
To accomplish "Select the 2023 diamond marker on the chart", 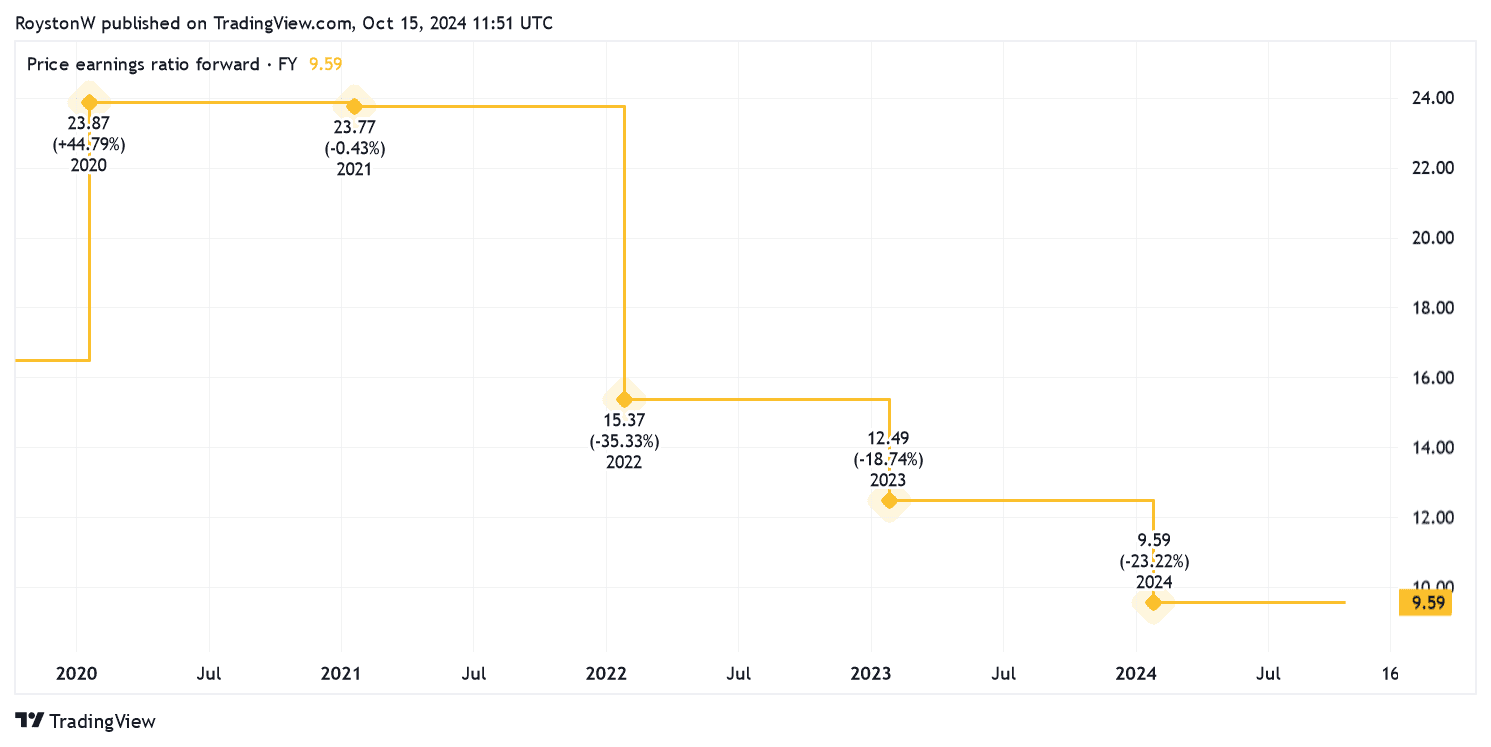I will [x=889, y=500].
